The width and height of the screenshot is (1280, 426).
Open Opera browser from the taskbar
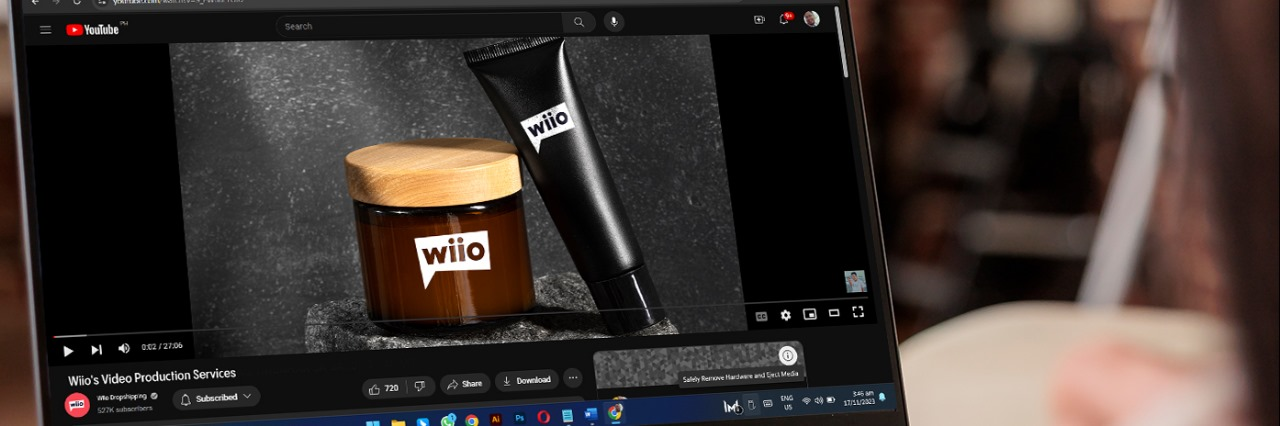point(544,415)
